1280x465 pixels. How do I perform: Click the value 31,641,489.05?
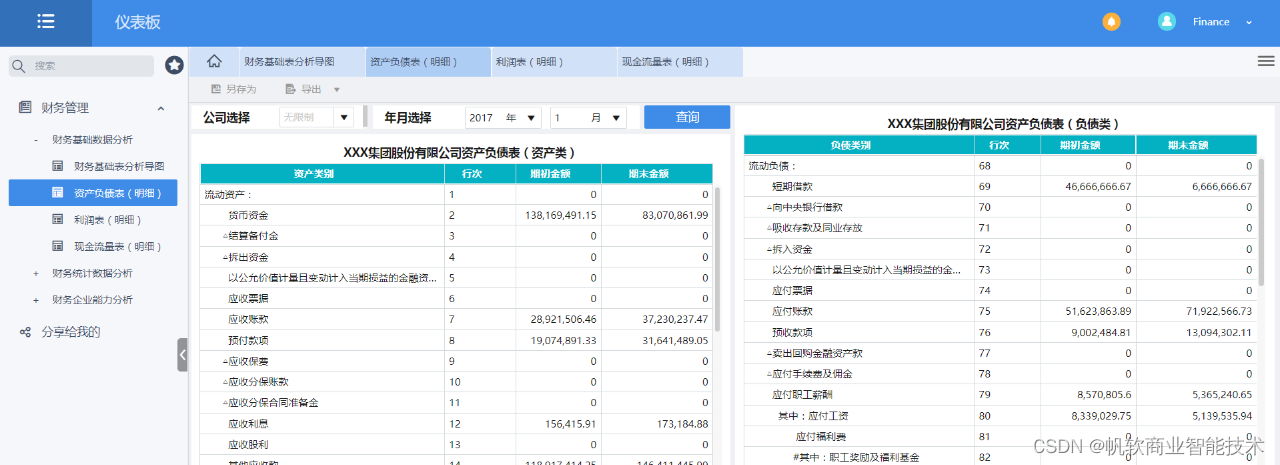(675, 340)
